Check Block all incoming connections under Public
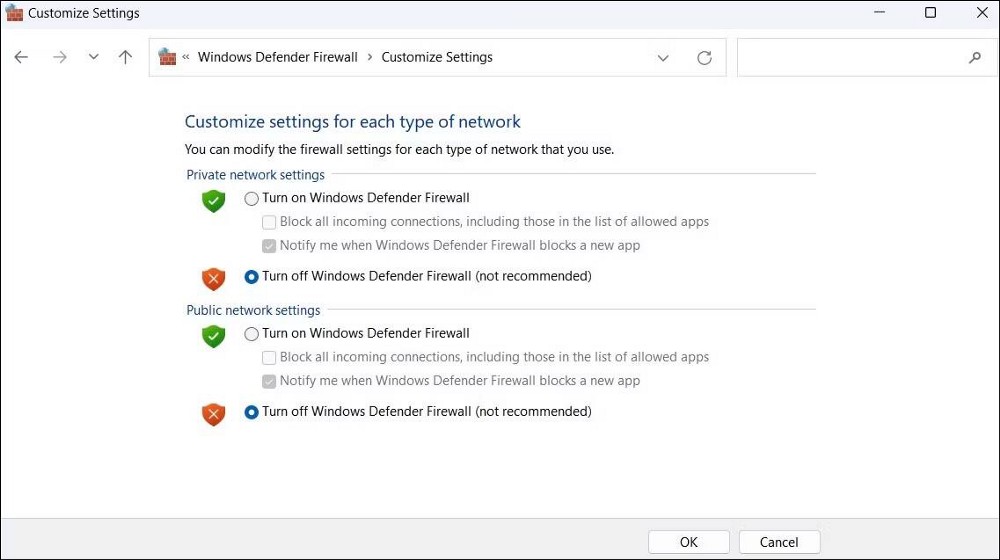 pyautogui.click(x=269, y=357)
